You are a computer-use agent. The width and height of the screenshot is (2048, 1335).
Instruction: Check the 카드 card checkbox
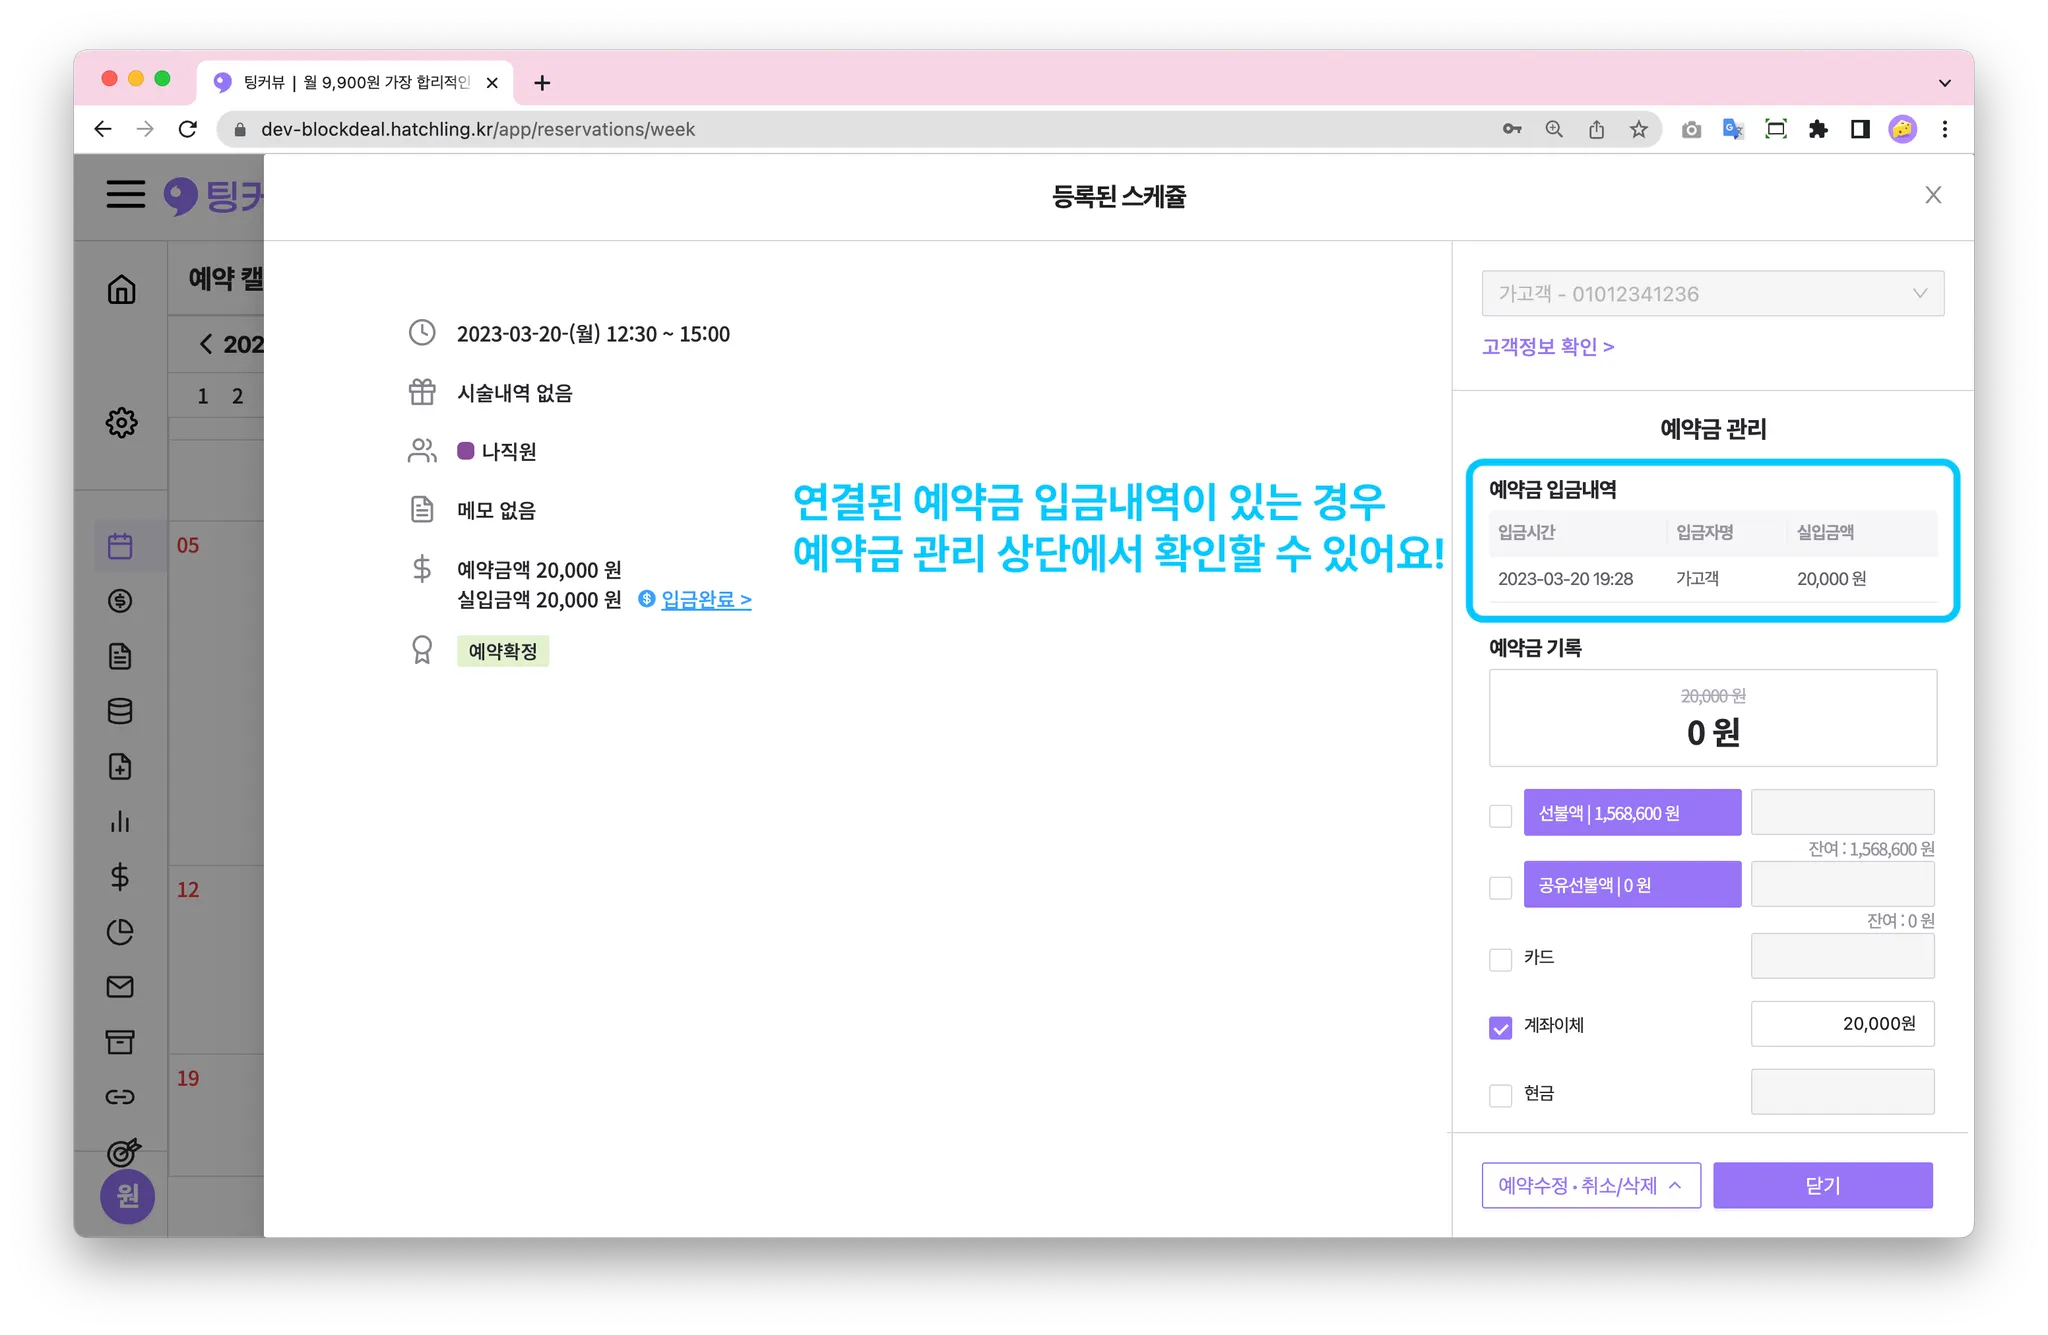click(x=1500, y=959)
